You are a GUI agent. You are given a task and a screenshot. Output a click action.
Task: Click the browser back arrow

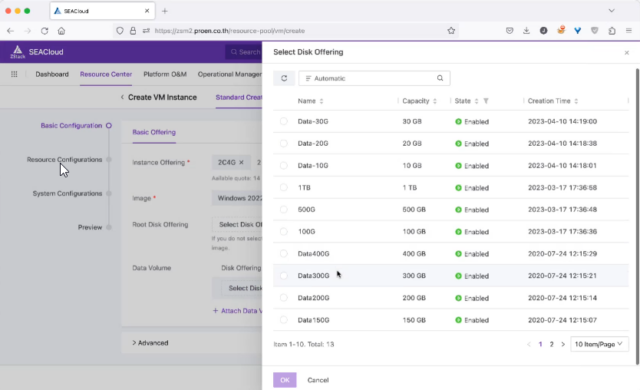11,31
